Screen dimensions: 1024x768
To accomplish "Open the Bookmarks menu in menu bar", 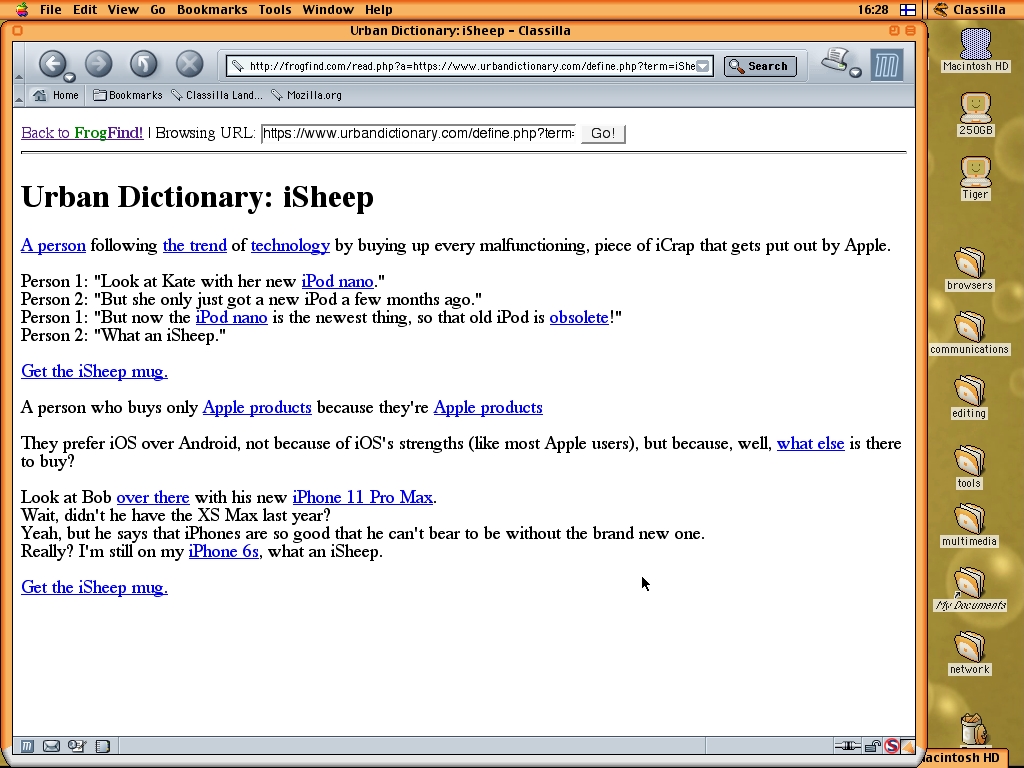I will 212,9.
